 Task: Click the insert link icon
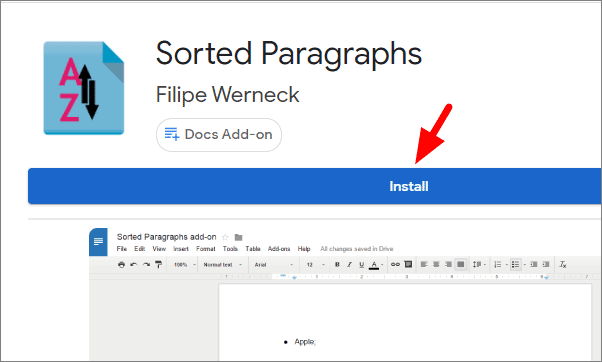coord(395,264)
